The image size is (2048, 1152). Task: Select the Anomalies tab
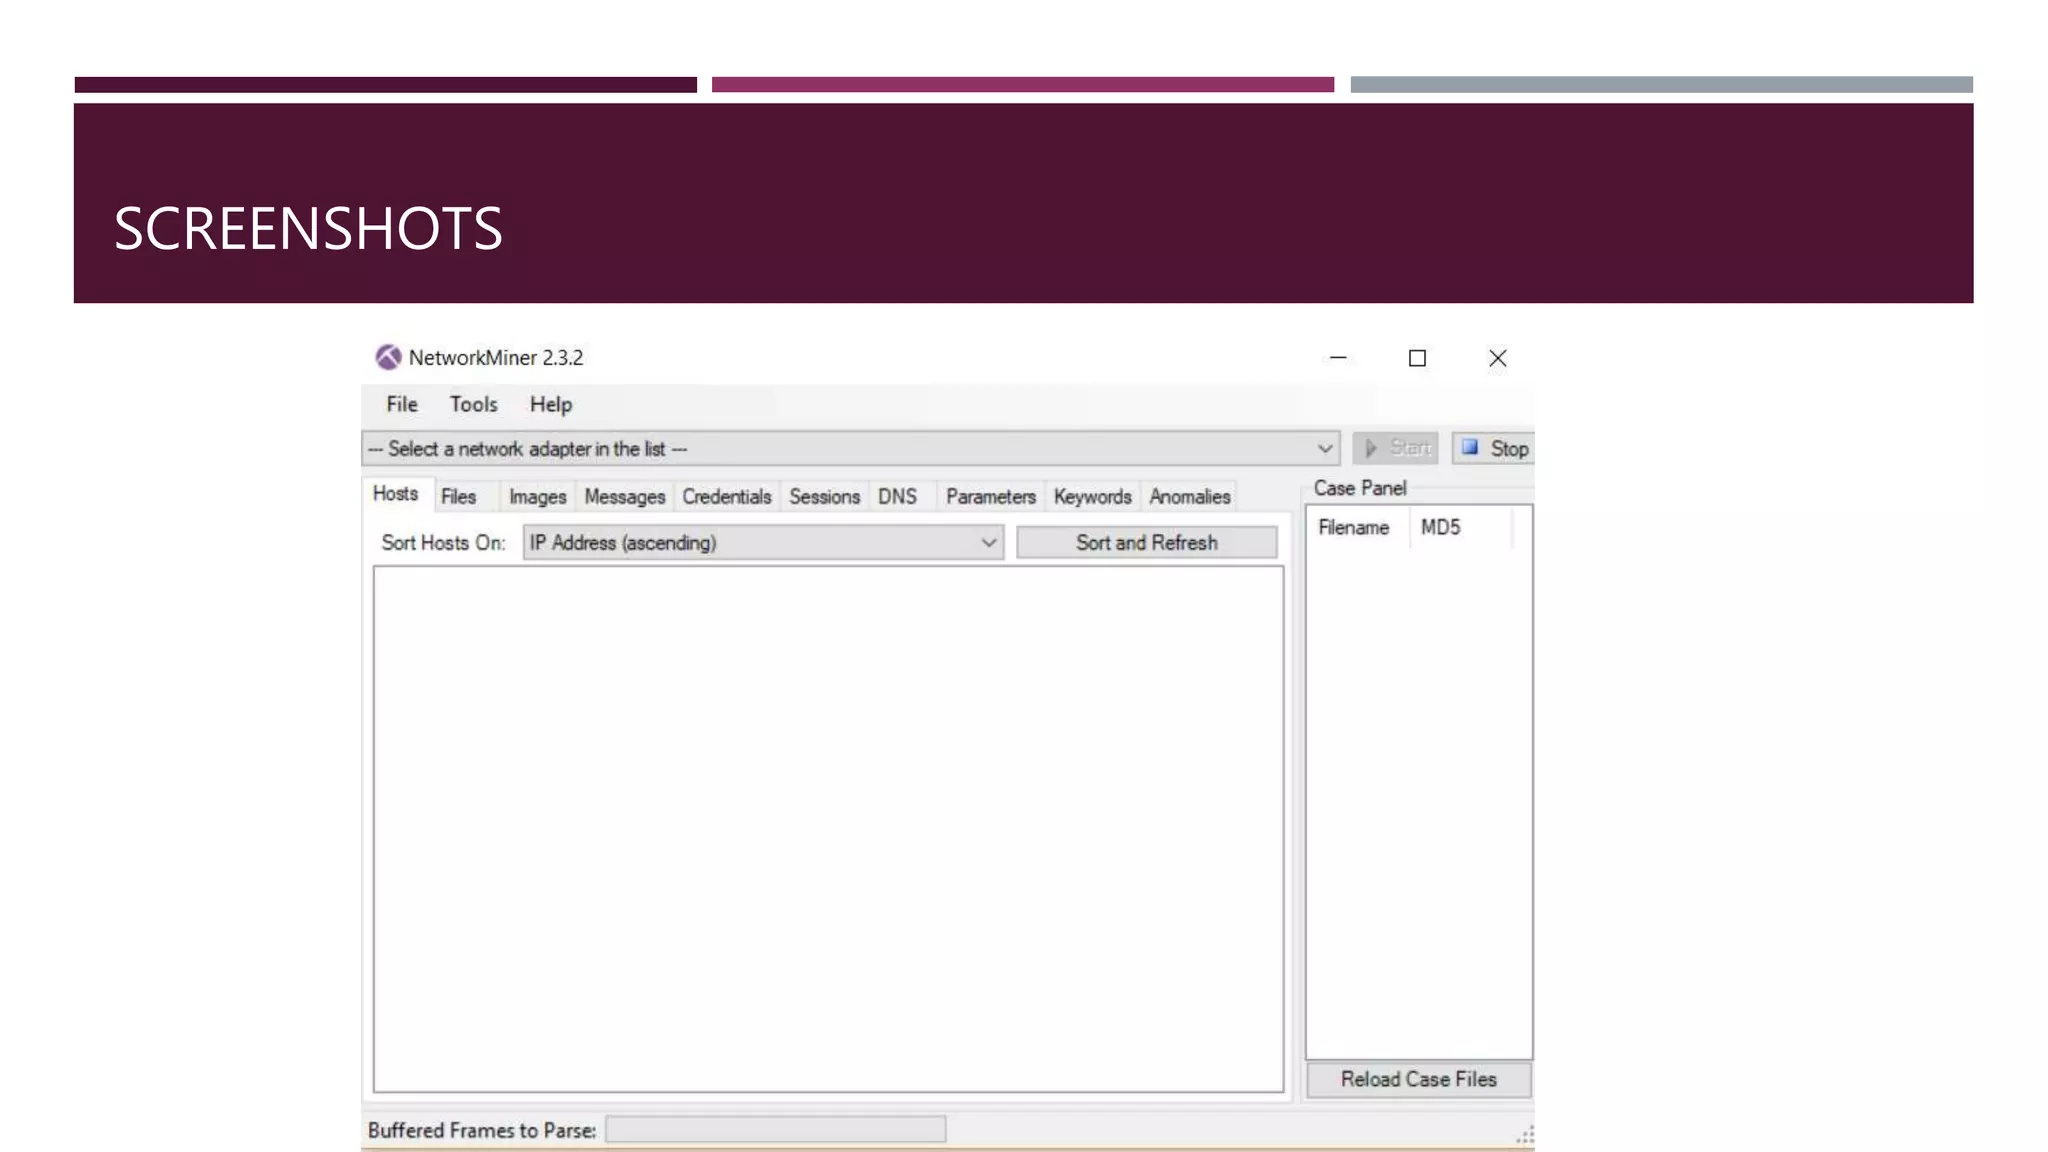[1189, 497]
